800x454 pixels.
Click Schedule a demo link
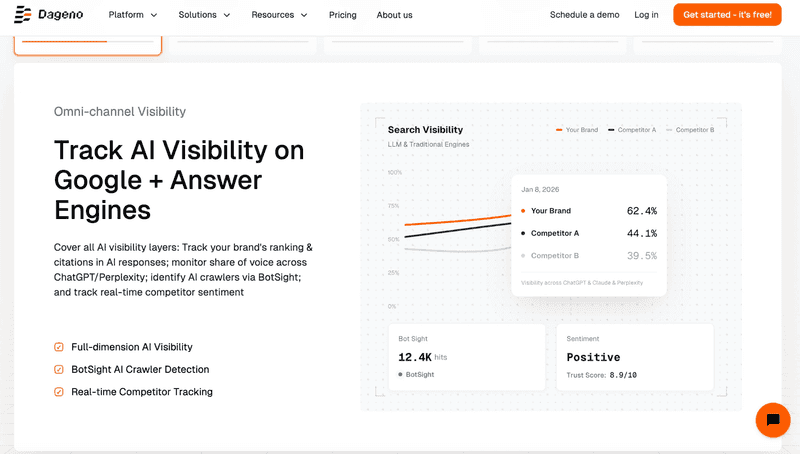(x=584, y=15)
